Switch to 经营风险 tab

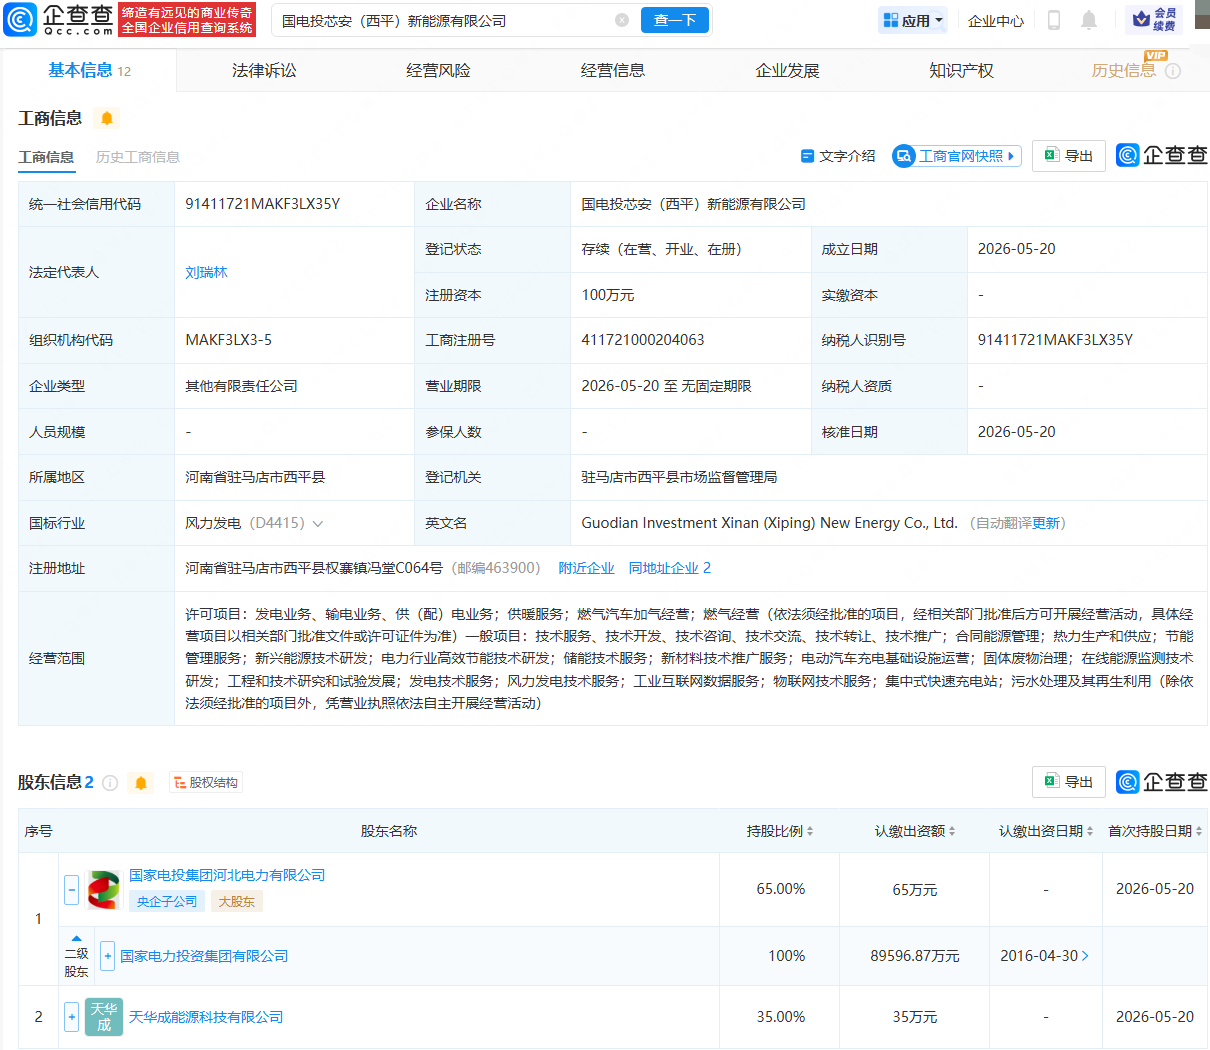click(x=438, y=71)
